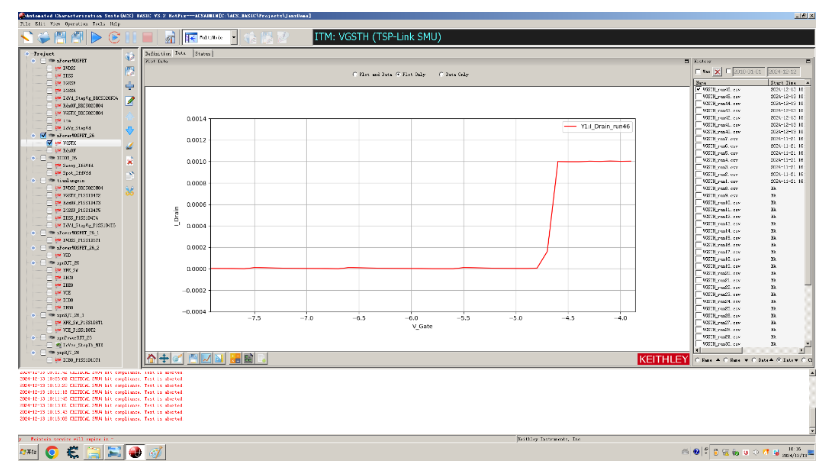Click the document-chart icon beside mode selector
The width and height of the screenshot is (824, 462).
click(x=170, y=37)
